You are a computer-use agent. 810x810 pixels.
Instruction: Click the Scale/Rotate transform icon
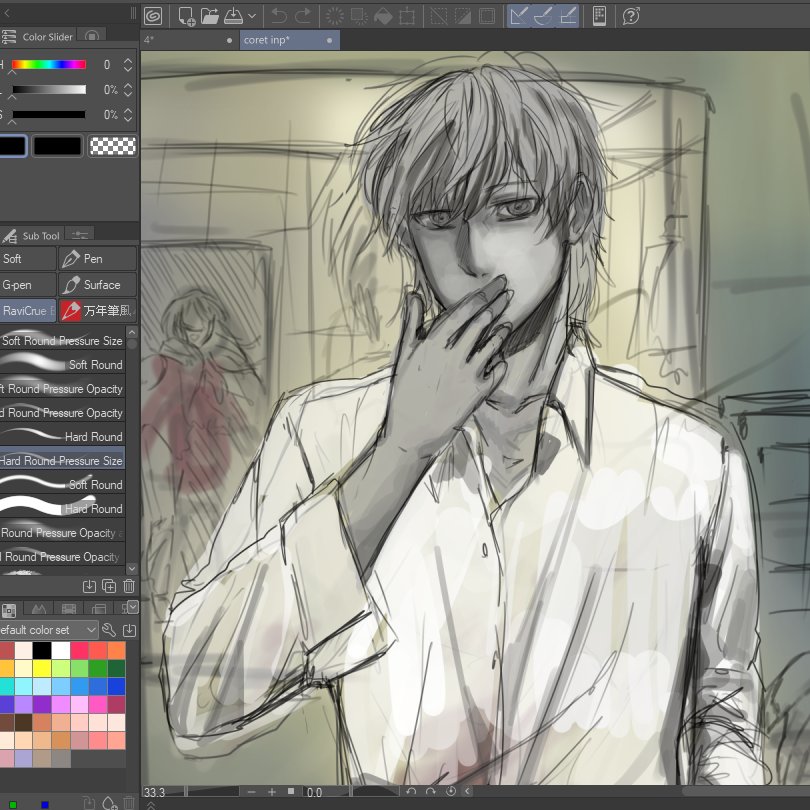pyautogui.click(x=407, y=16)
